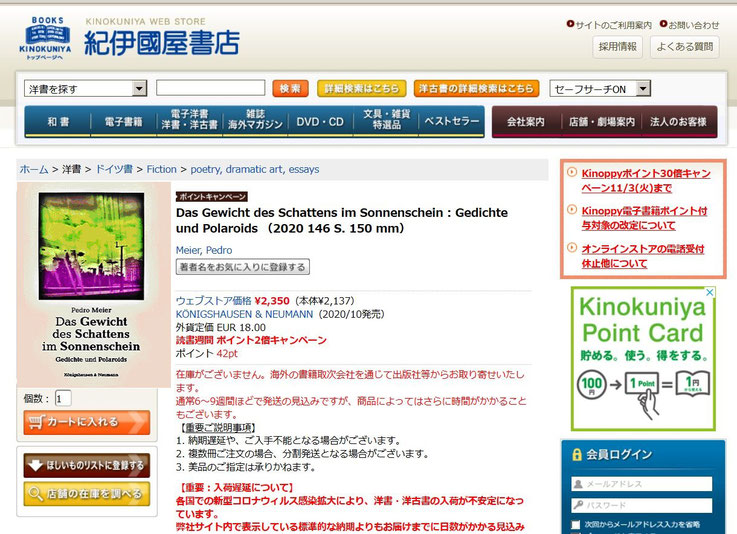The width and height of the screenshot is (737, 534).
Task: Click the 【重要ご説明事項】 heading
Action: click(x=217, y=427)
